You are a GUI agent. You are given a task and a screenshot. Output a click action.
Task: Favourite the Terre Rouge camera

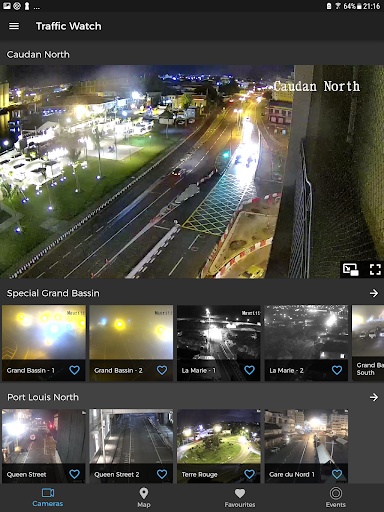249,474
